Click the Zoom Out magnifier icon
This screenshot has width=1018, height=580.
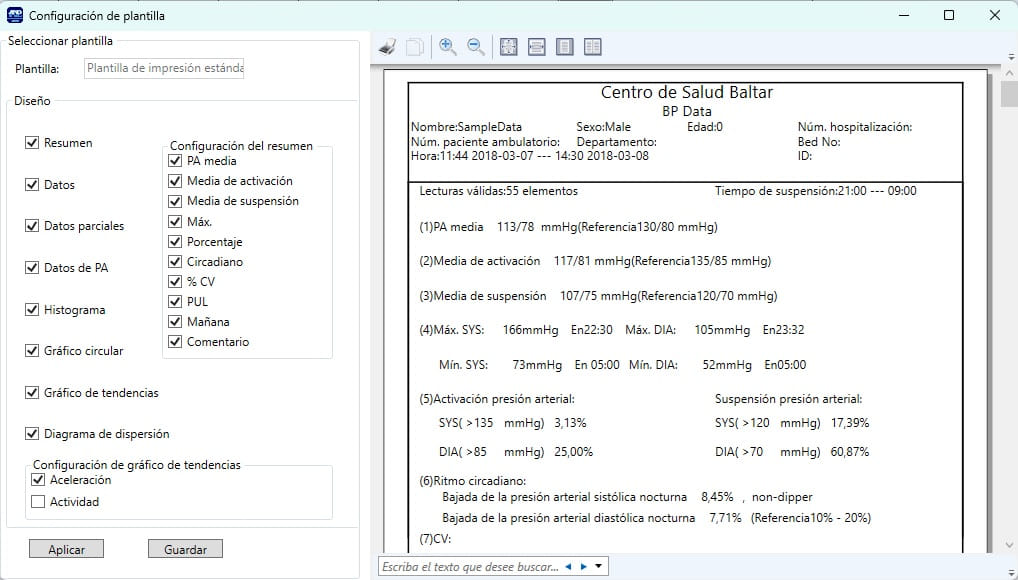(475, 47)
